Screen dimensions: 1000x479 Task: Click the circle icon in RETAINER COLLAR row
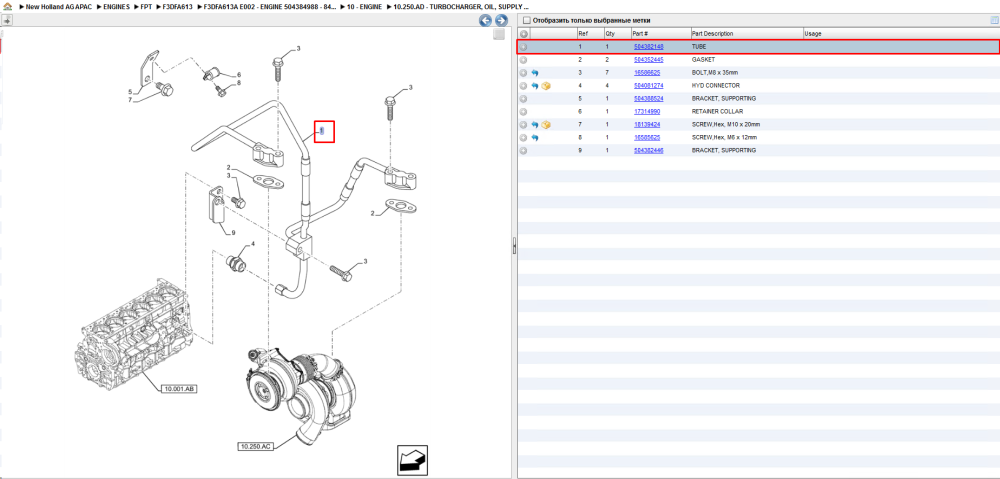pos(524,112)
